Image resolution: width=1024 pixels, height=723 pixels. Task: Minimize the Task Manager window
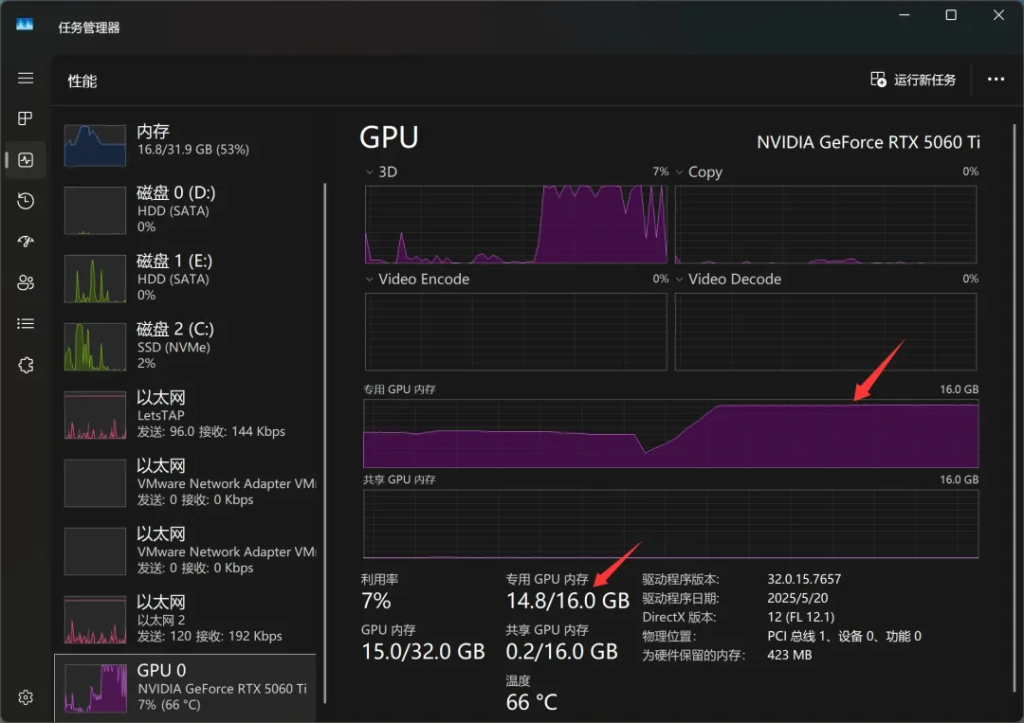coord(904,15)
